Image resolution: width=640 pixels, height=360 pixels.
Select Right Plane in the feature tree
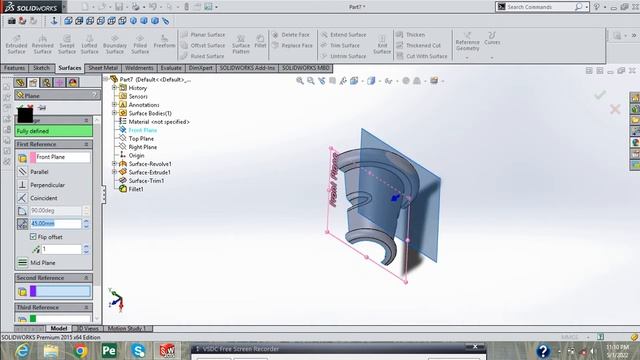[x=142, y=147]
